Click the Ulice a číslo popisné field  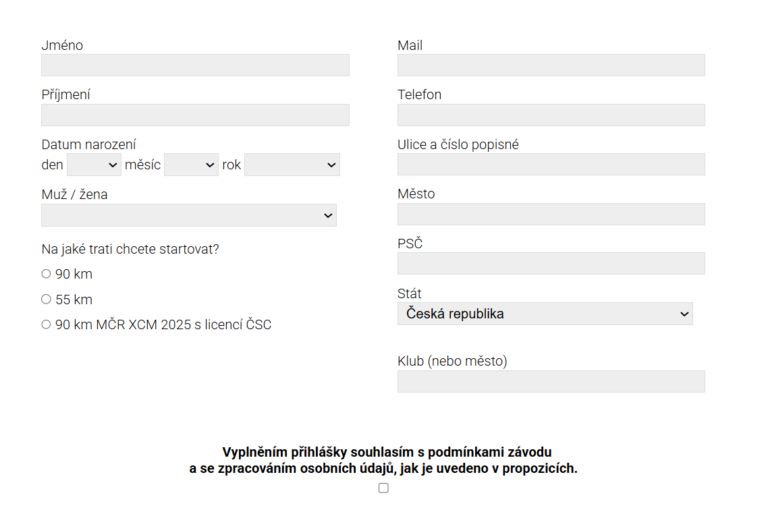coord(551,164)
